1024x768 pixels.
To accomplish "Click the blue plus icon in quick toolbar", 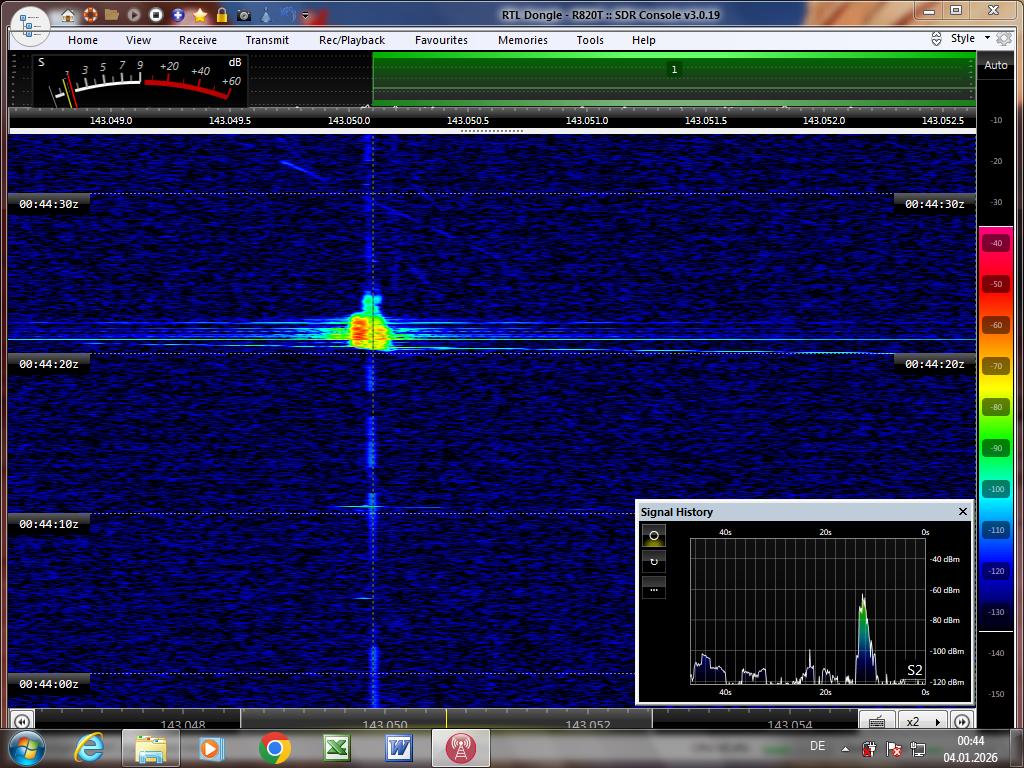I will click(178, 14).
